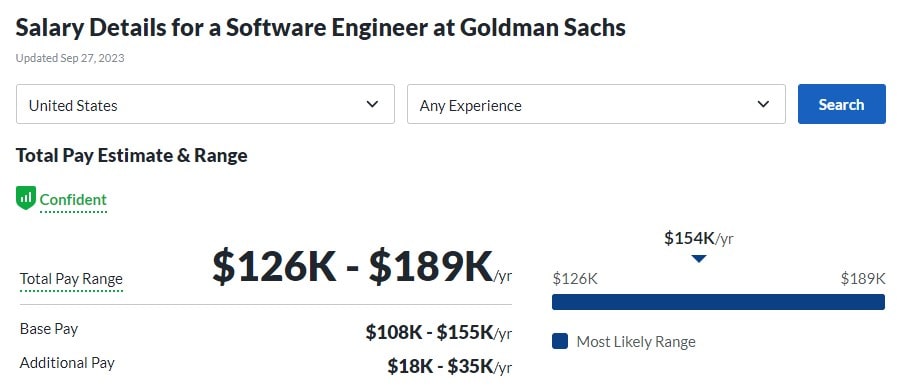Click the Confident dotted-underline label
897x389 pixels.
[73, 200]
